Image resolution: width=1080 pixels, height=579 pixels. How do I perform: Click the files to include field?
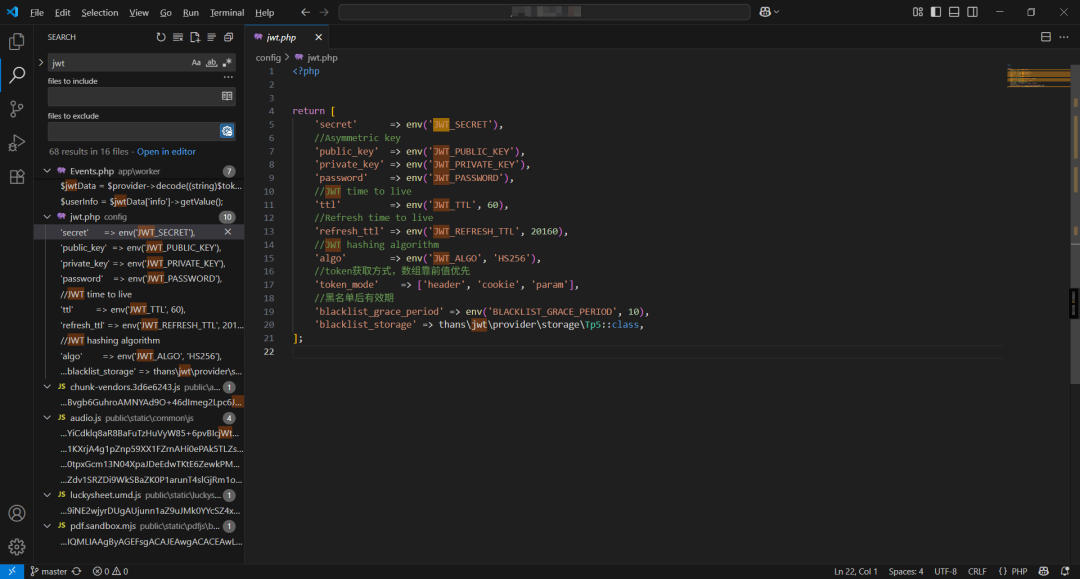(132, 96)
